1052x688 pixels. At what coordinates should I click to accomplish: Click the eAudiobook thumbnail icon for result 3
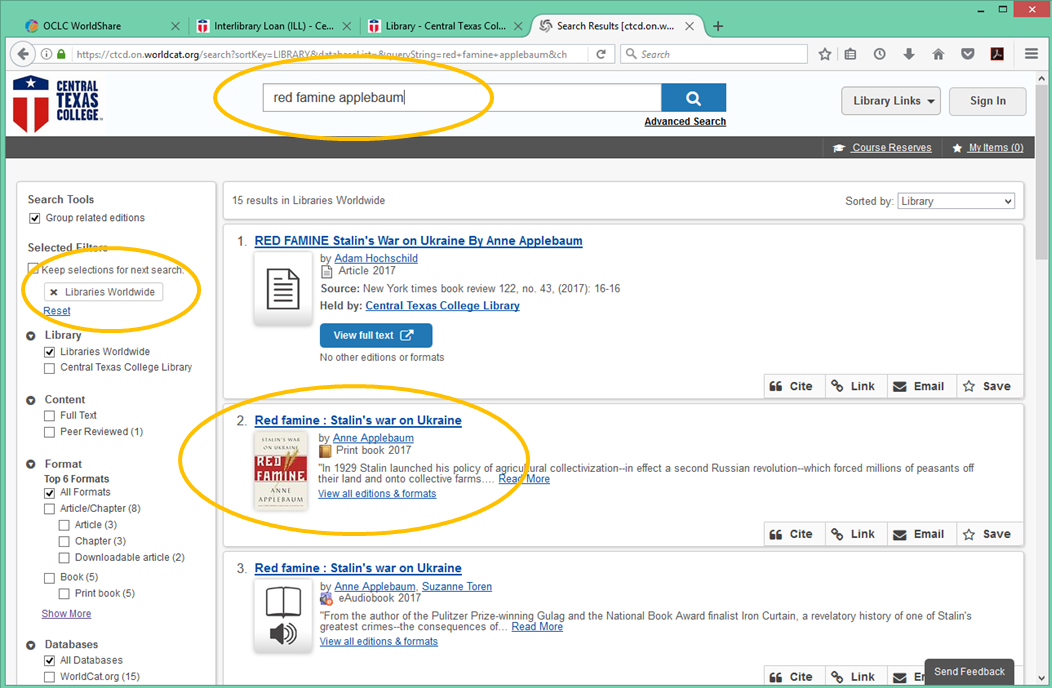coord(282,616)
